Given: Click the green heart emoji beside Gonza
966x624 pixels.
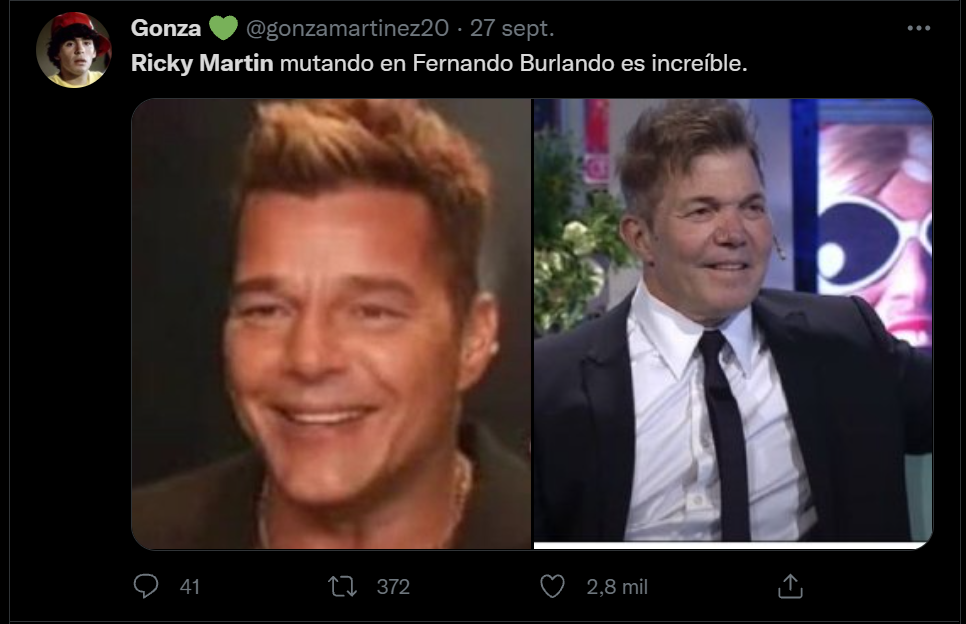Looking at the screenshot, I should [223, 28].
